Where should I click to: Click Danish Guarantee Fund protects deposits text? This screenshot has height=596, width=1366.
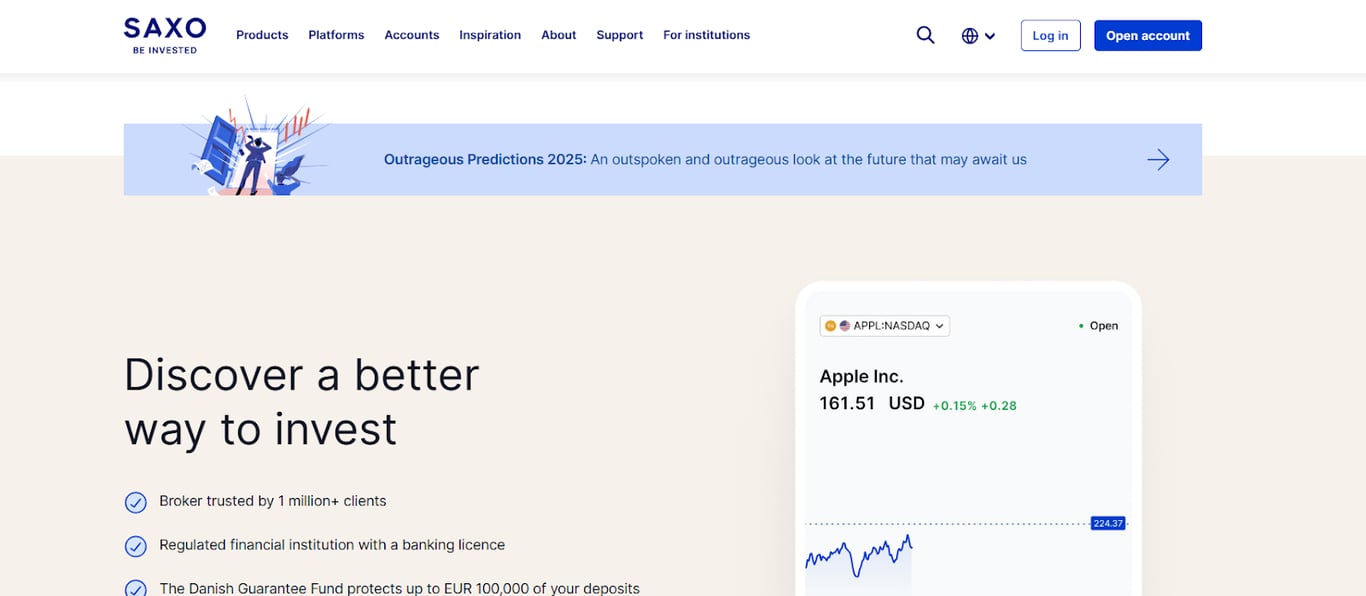(x=399, y=588)
